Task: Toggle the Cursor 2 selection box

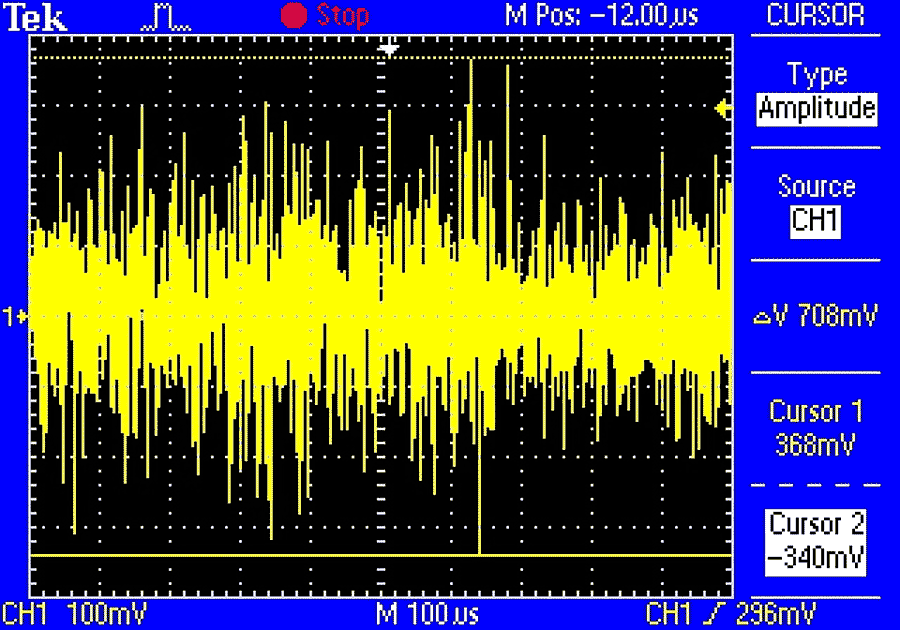Action: click(x=817, y=540)
